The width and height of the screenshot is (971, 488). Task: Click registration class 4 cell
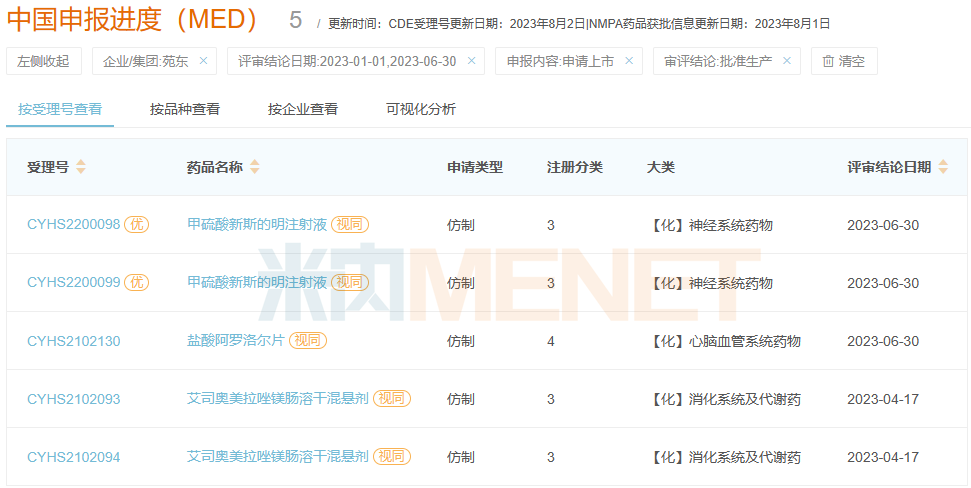point(551,341)
